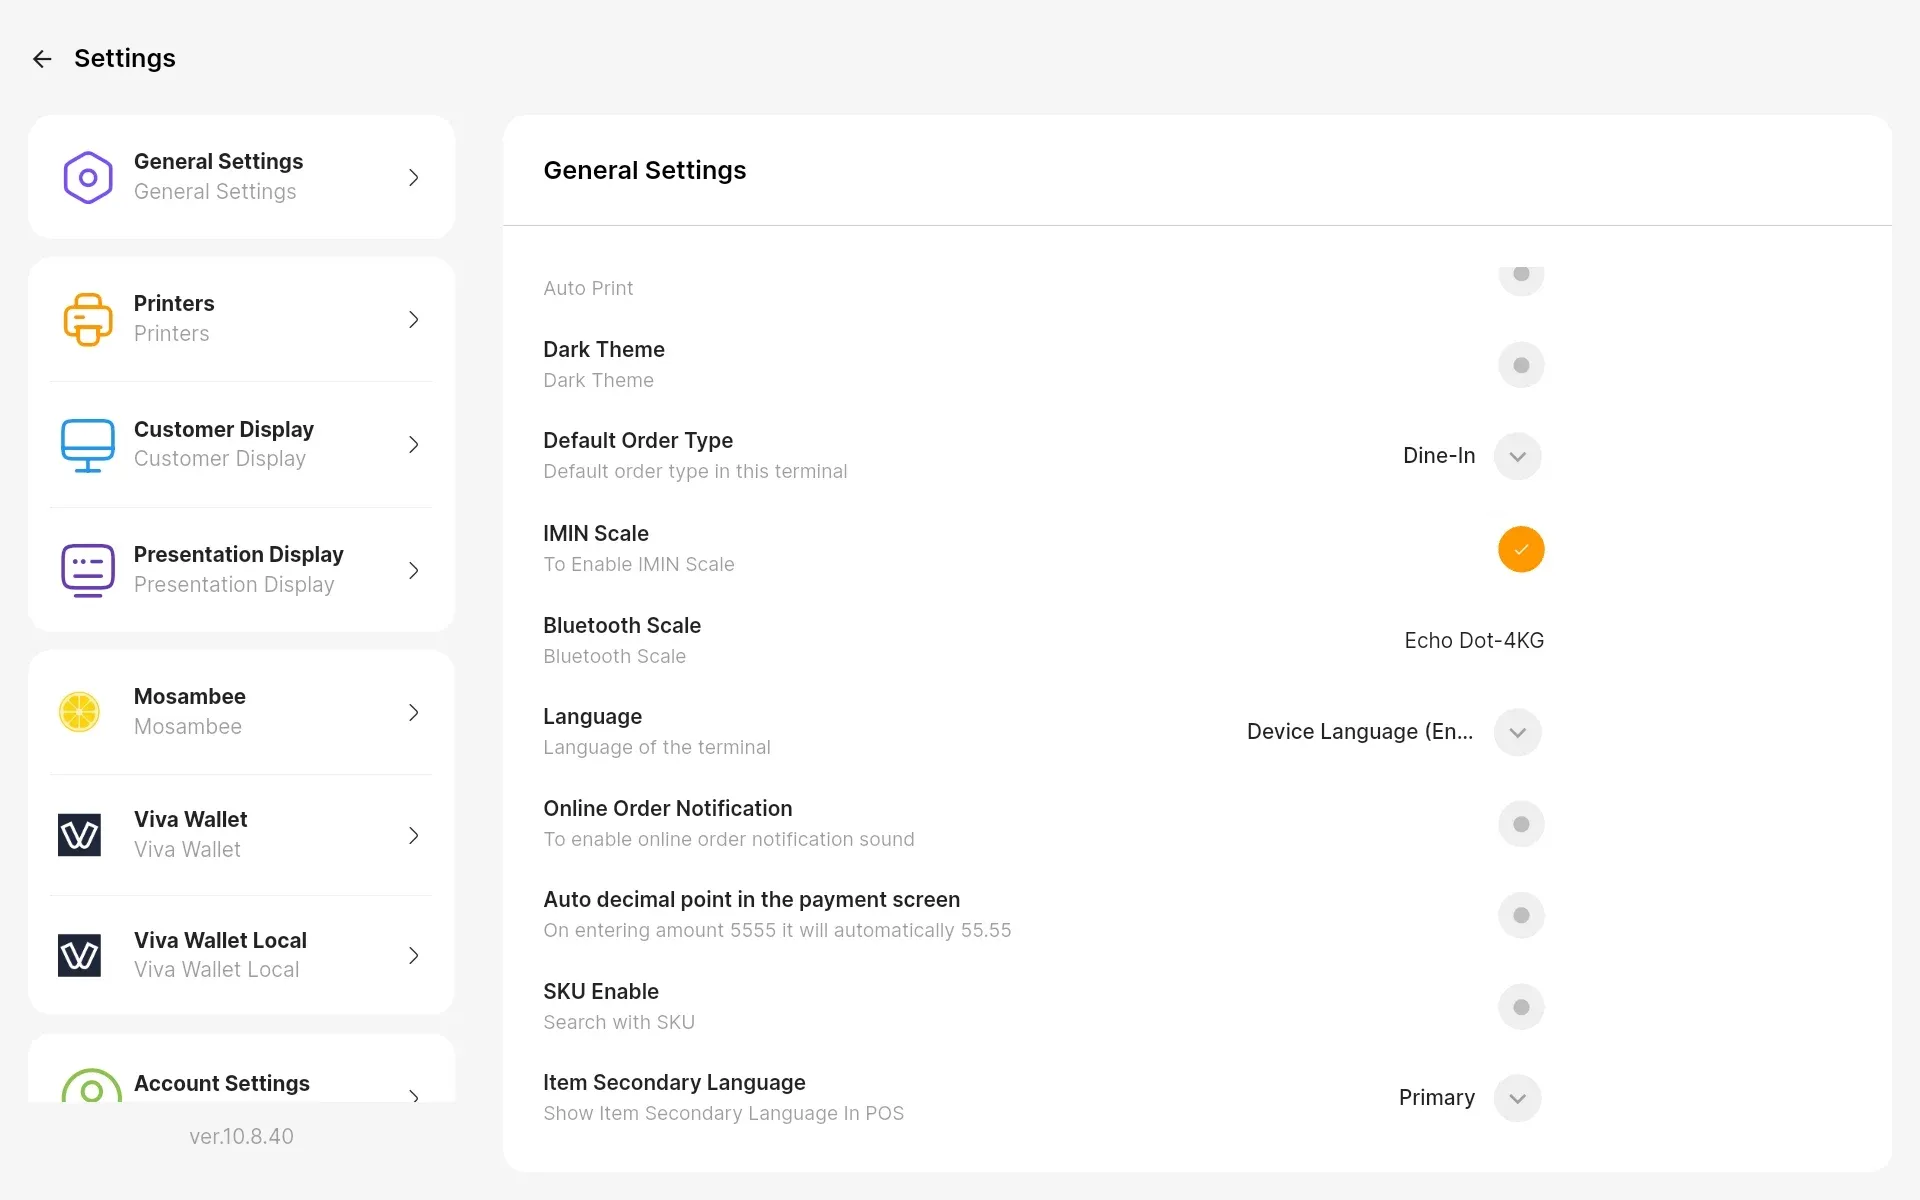Turn on Online Order Notification toggle
This screenshot has width=1920, height=1200.
pos(1521,824)
